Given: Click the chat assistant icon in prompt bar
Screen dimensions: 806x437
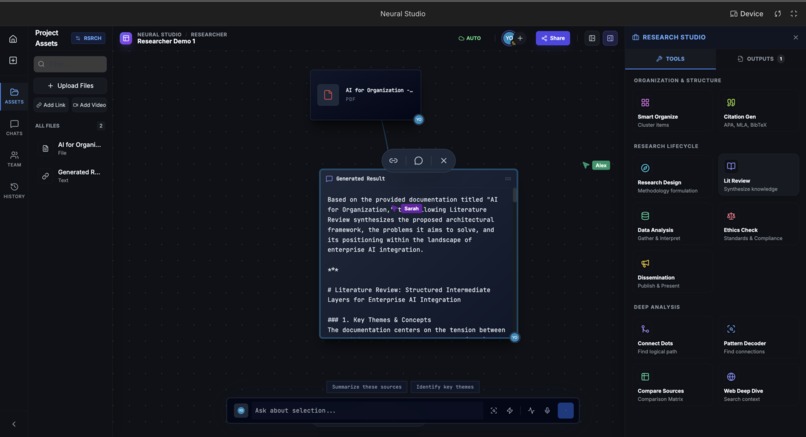Looking at the screenshot, I should (x=241, y=410).
